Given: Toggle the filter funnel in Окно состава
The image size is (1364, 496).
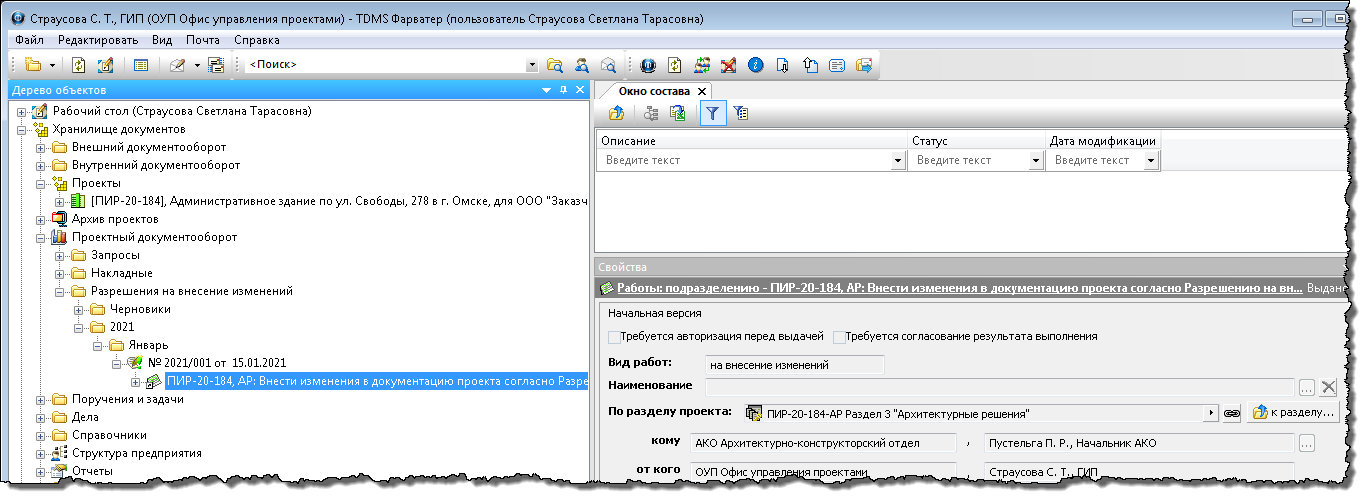Looking at the screenshot, I should 711,114.
